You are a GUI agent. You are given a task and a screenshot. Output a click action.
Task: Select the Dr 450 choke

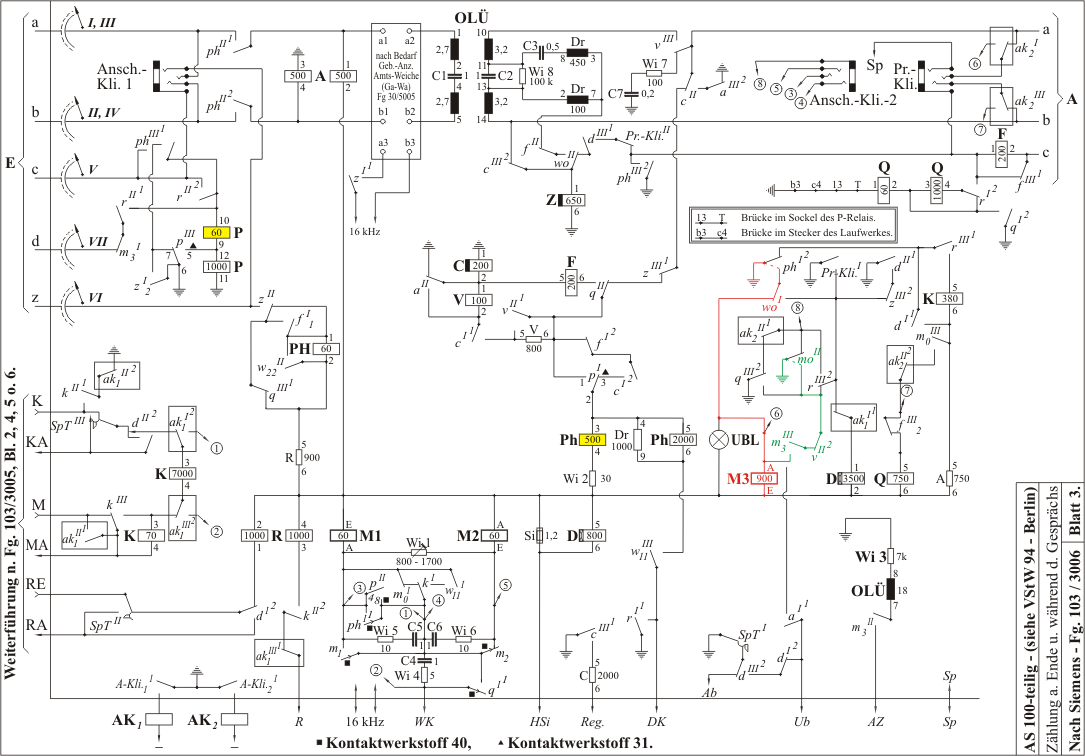[x=578, y=52]
